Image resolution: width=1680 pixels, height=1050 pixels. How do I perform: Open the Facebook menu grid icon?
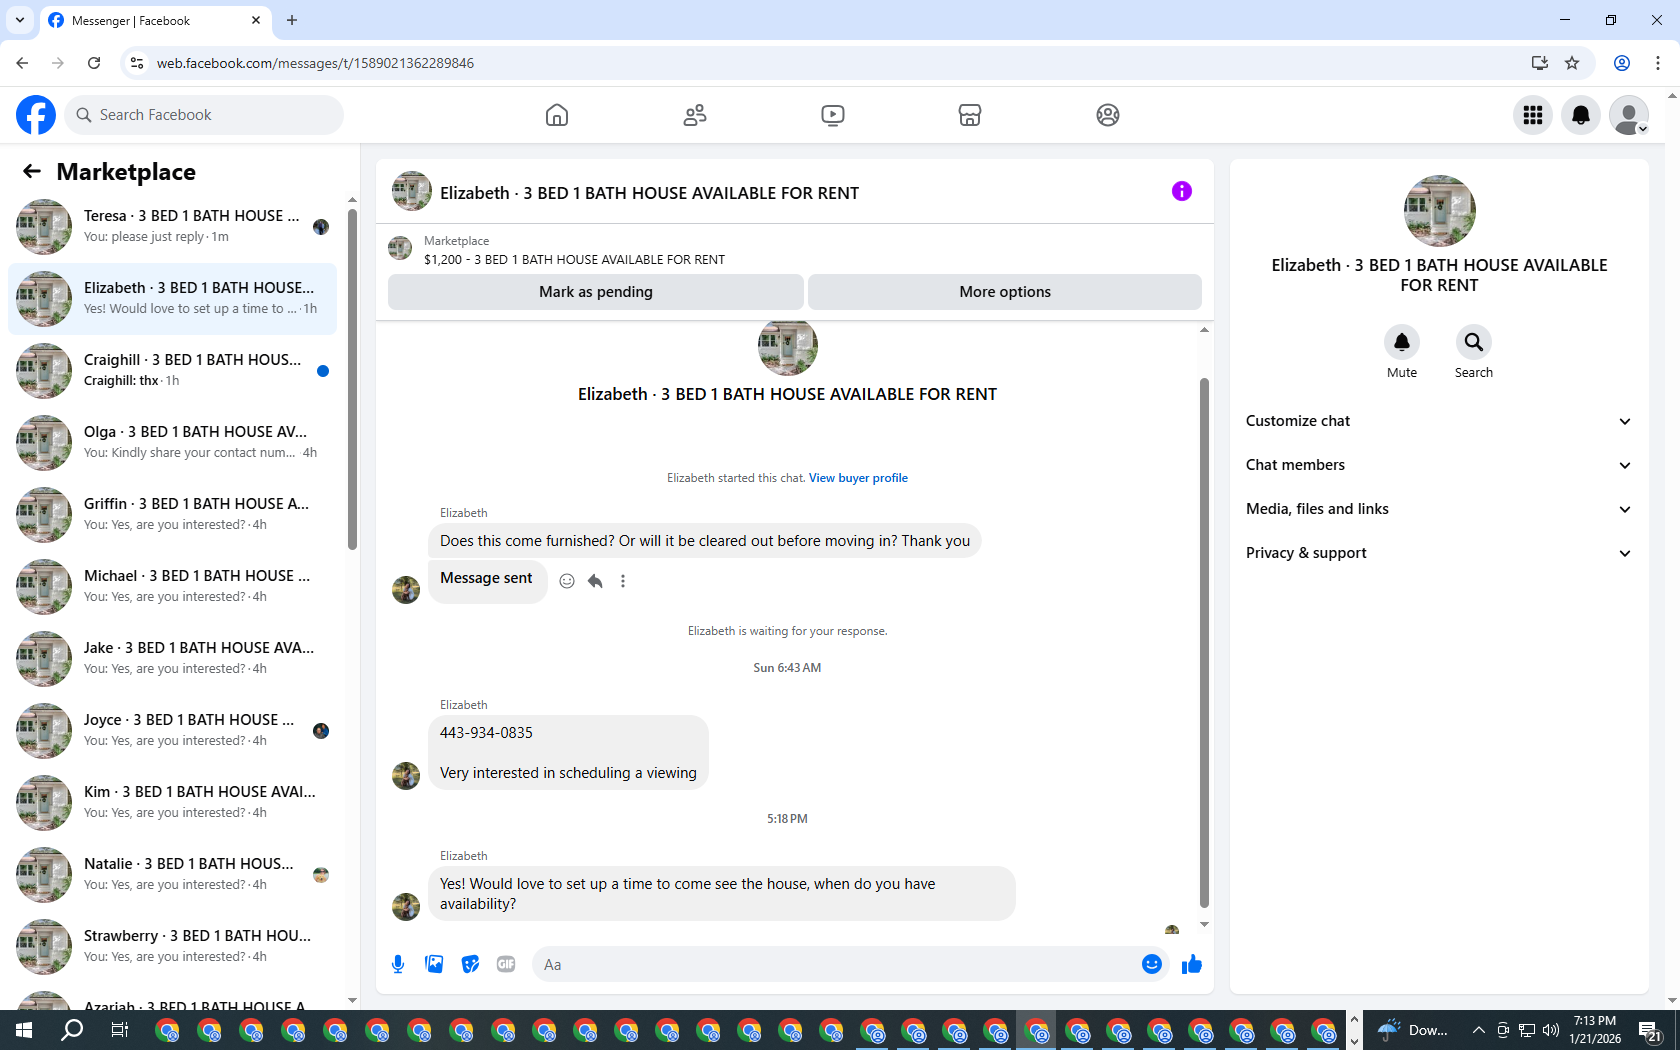pos(1533,115)
